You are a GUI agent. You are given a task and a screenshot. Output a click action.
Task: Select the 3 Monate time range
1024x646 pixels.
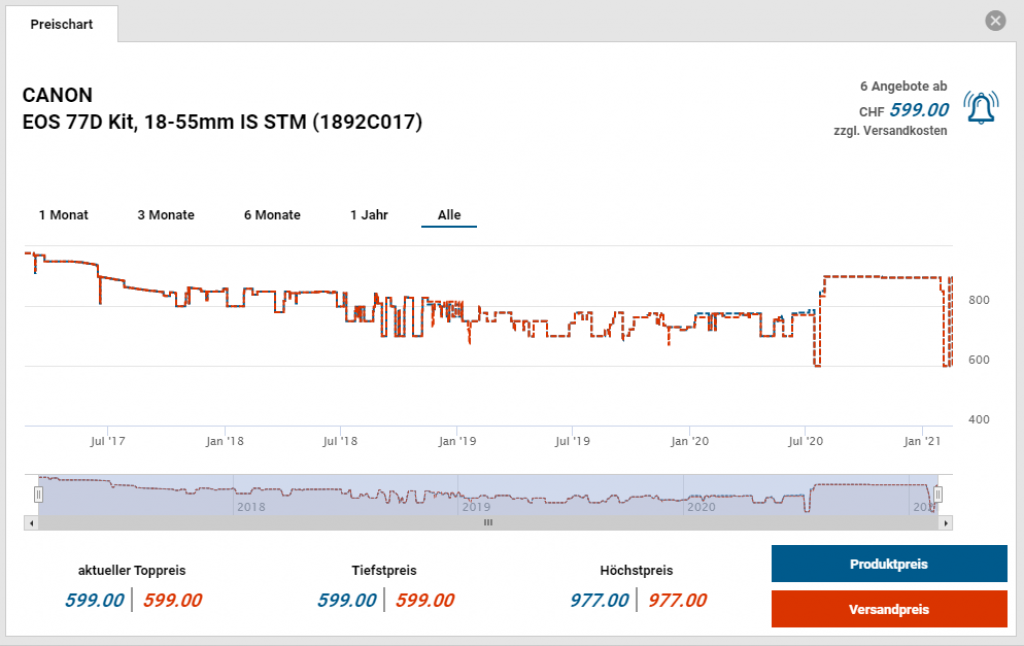point(166,215)
